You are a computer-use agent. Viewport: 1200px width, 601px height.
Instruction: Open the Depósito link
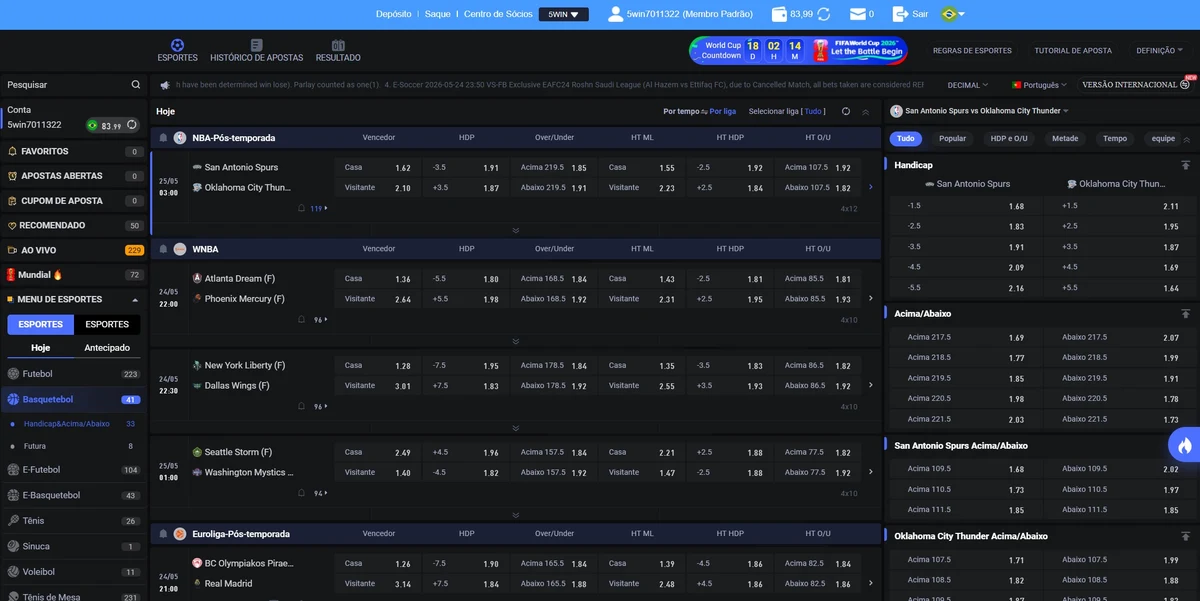coord(393,14)
